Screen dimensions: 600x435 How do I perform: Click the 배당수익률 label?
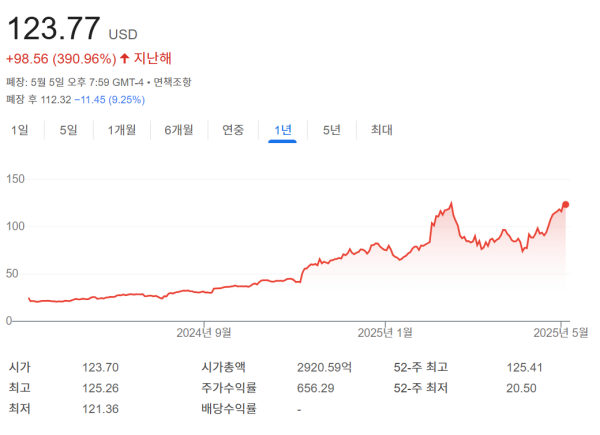(229, 409)
